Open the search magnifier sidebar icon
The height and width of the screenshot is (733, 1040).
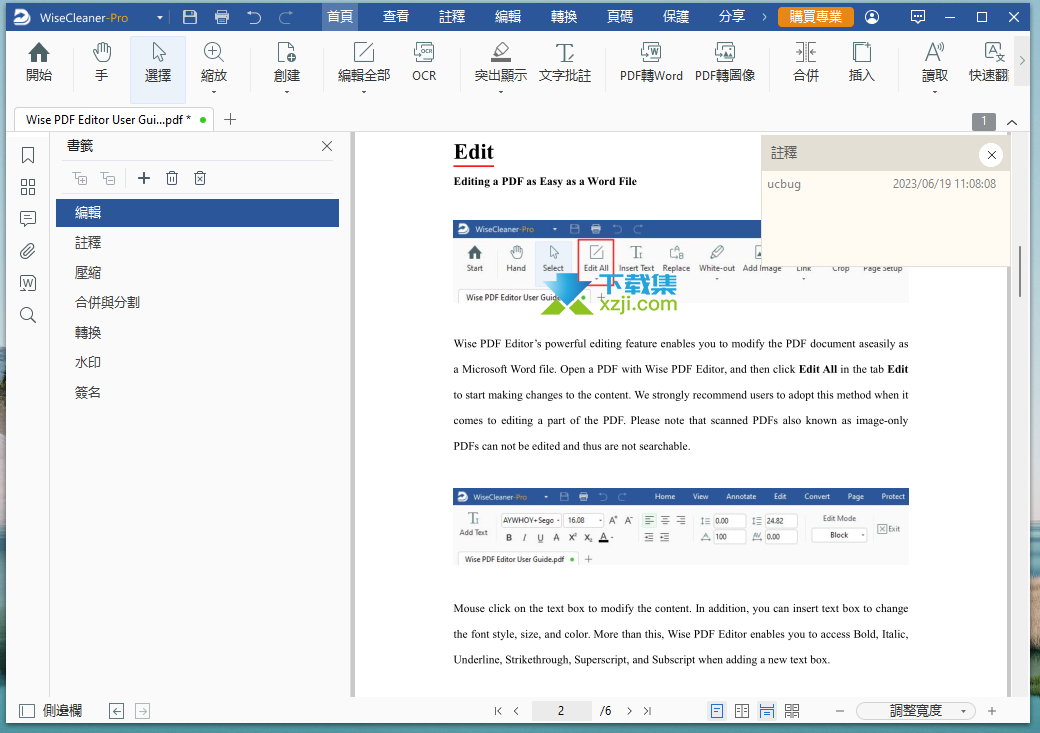[28, 315]
